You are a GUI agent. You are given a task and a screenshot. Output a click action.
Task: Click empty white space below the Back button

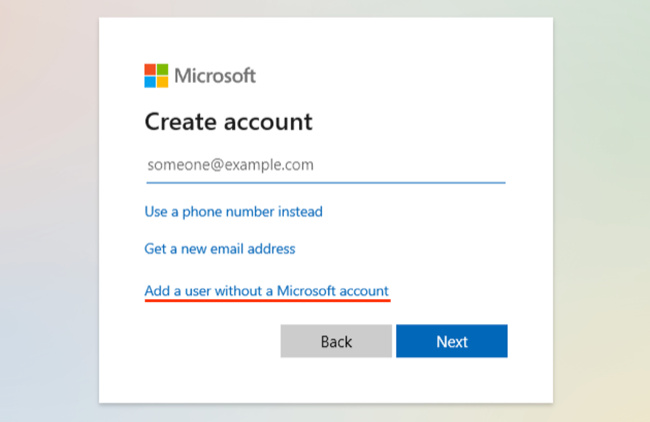point(336,380)
